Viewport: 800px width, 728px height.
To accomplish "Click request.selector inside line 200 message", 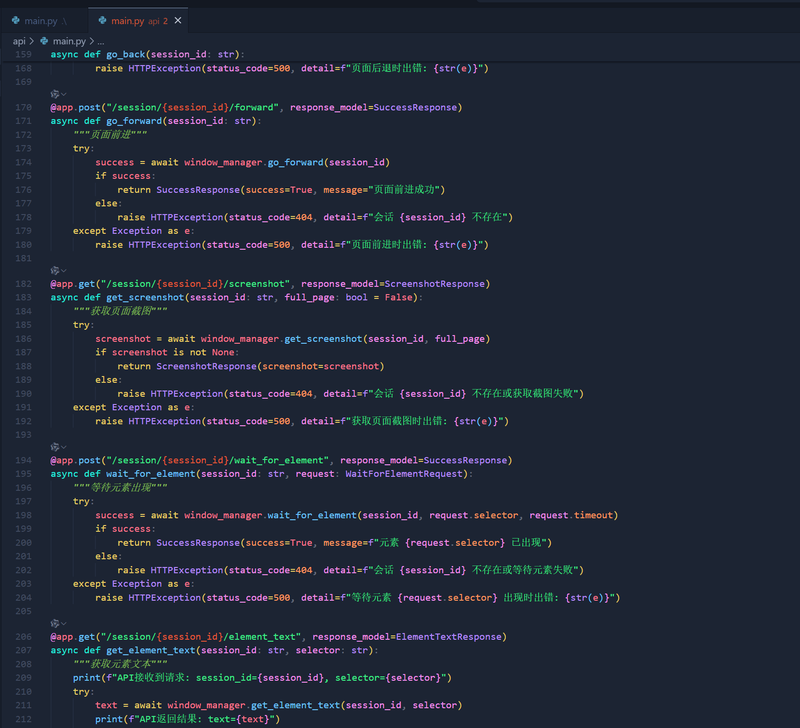I will (455, 543).
